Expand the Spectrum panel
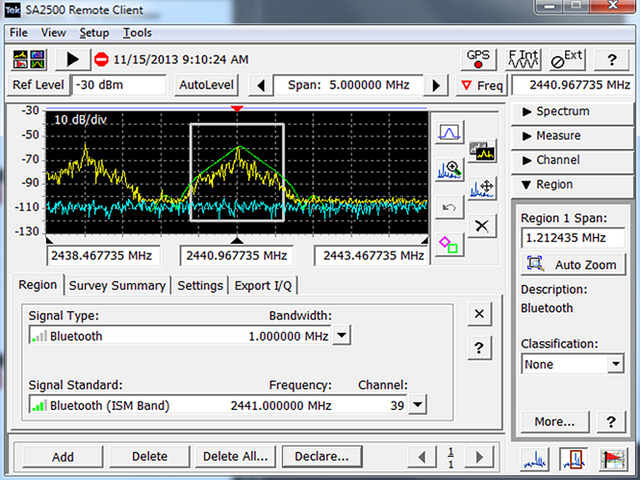The height and width of the screenshot is (480, 640). pyautogui.click(x=571, y=111)
